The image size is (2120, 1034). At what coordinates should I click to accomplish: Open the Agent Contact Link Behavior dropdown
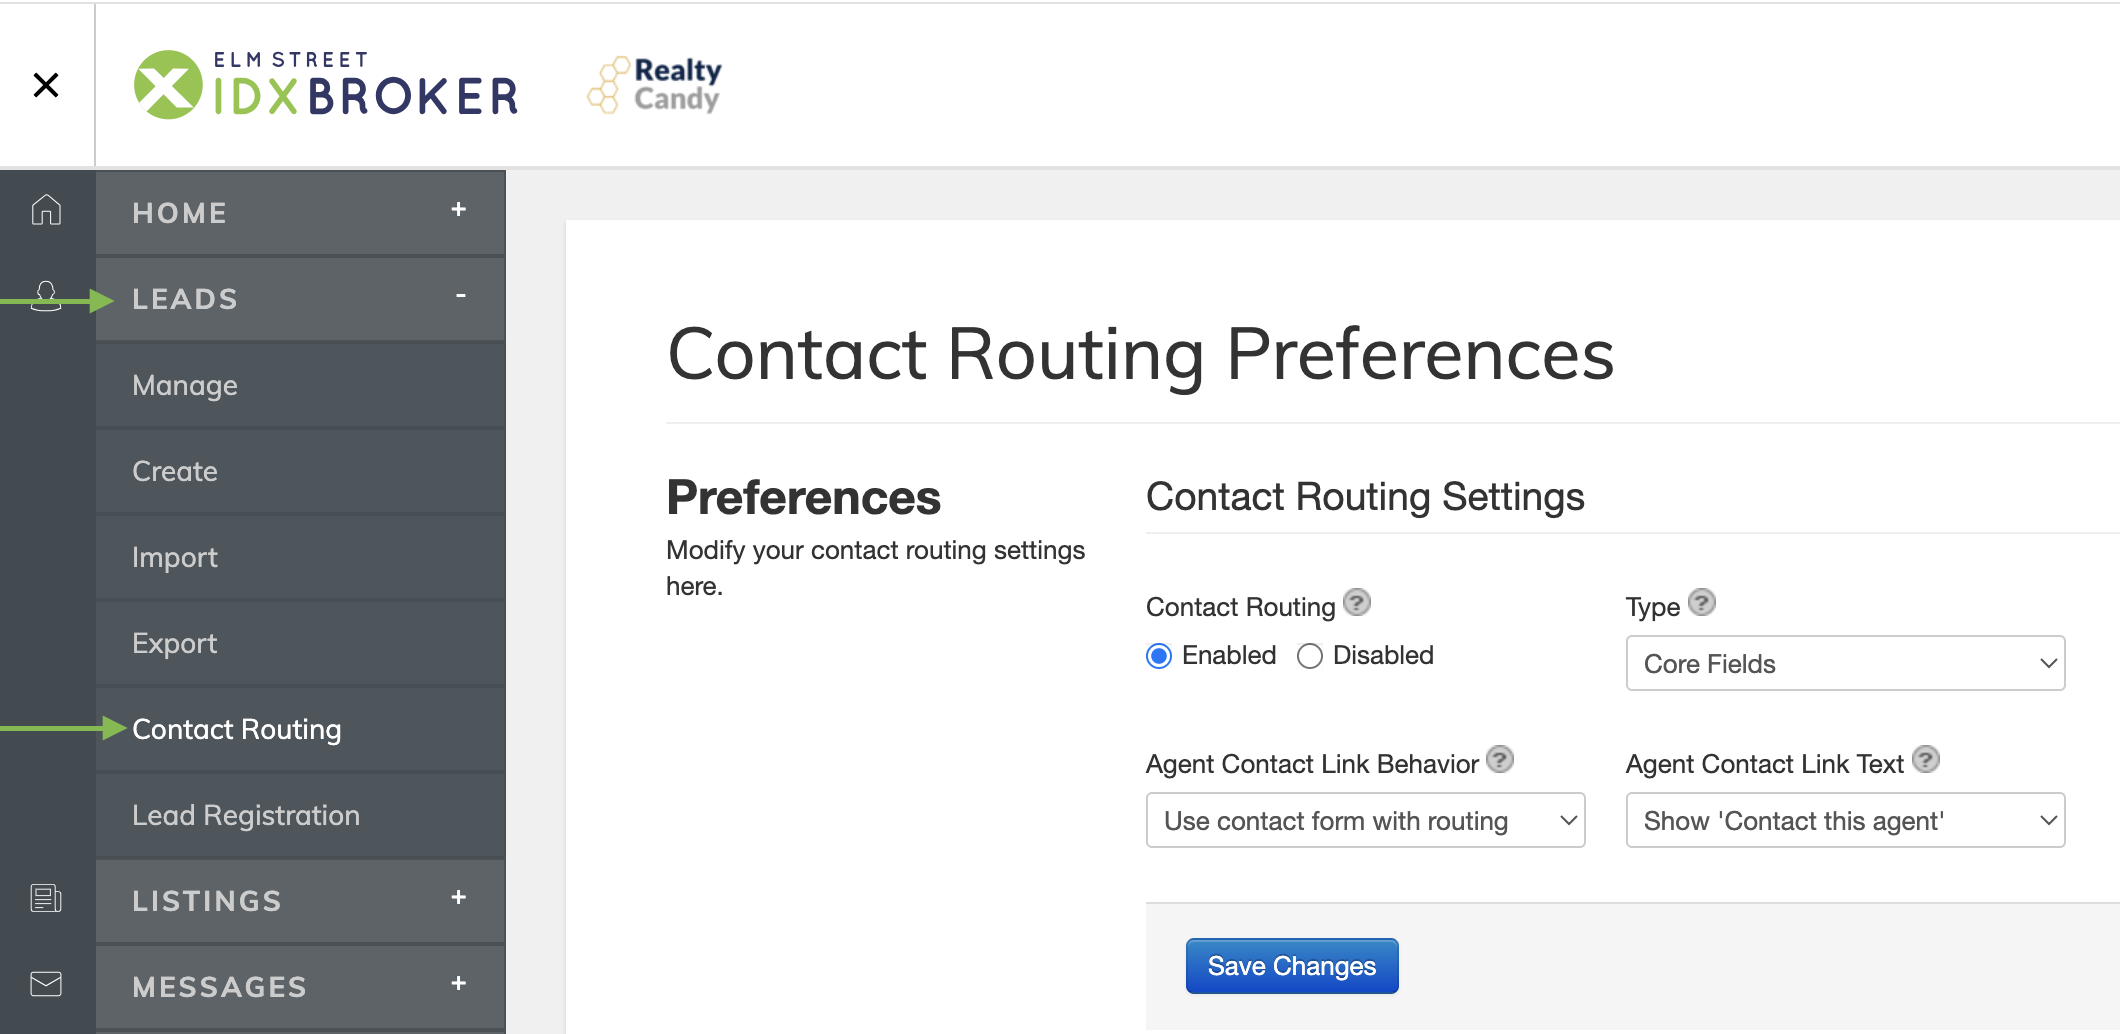coord(1365,820)
